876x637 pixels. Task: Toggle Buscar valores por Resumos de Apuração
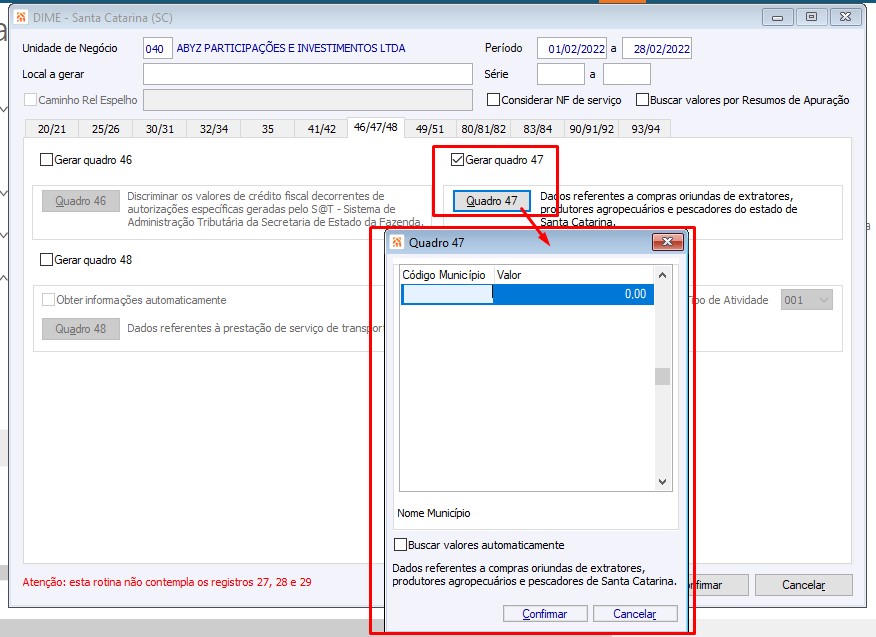642,100
